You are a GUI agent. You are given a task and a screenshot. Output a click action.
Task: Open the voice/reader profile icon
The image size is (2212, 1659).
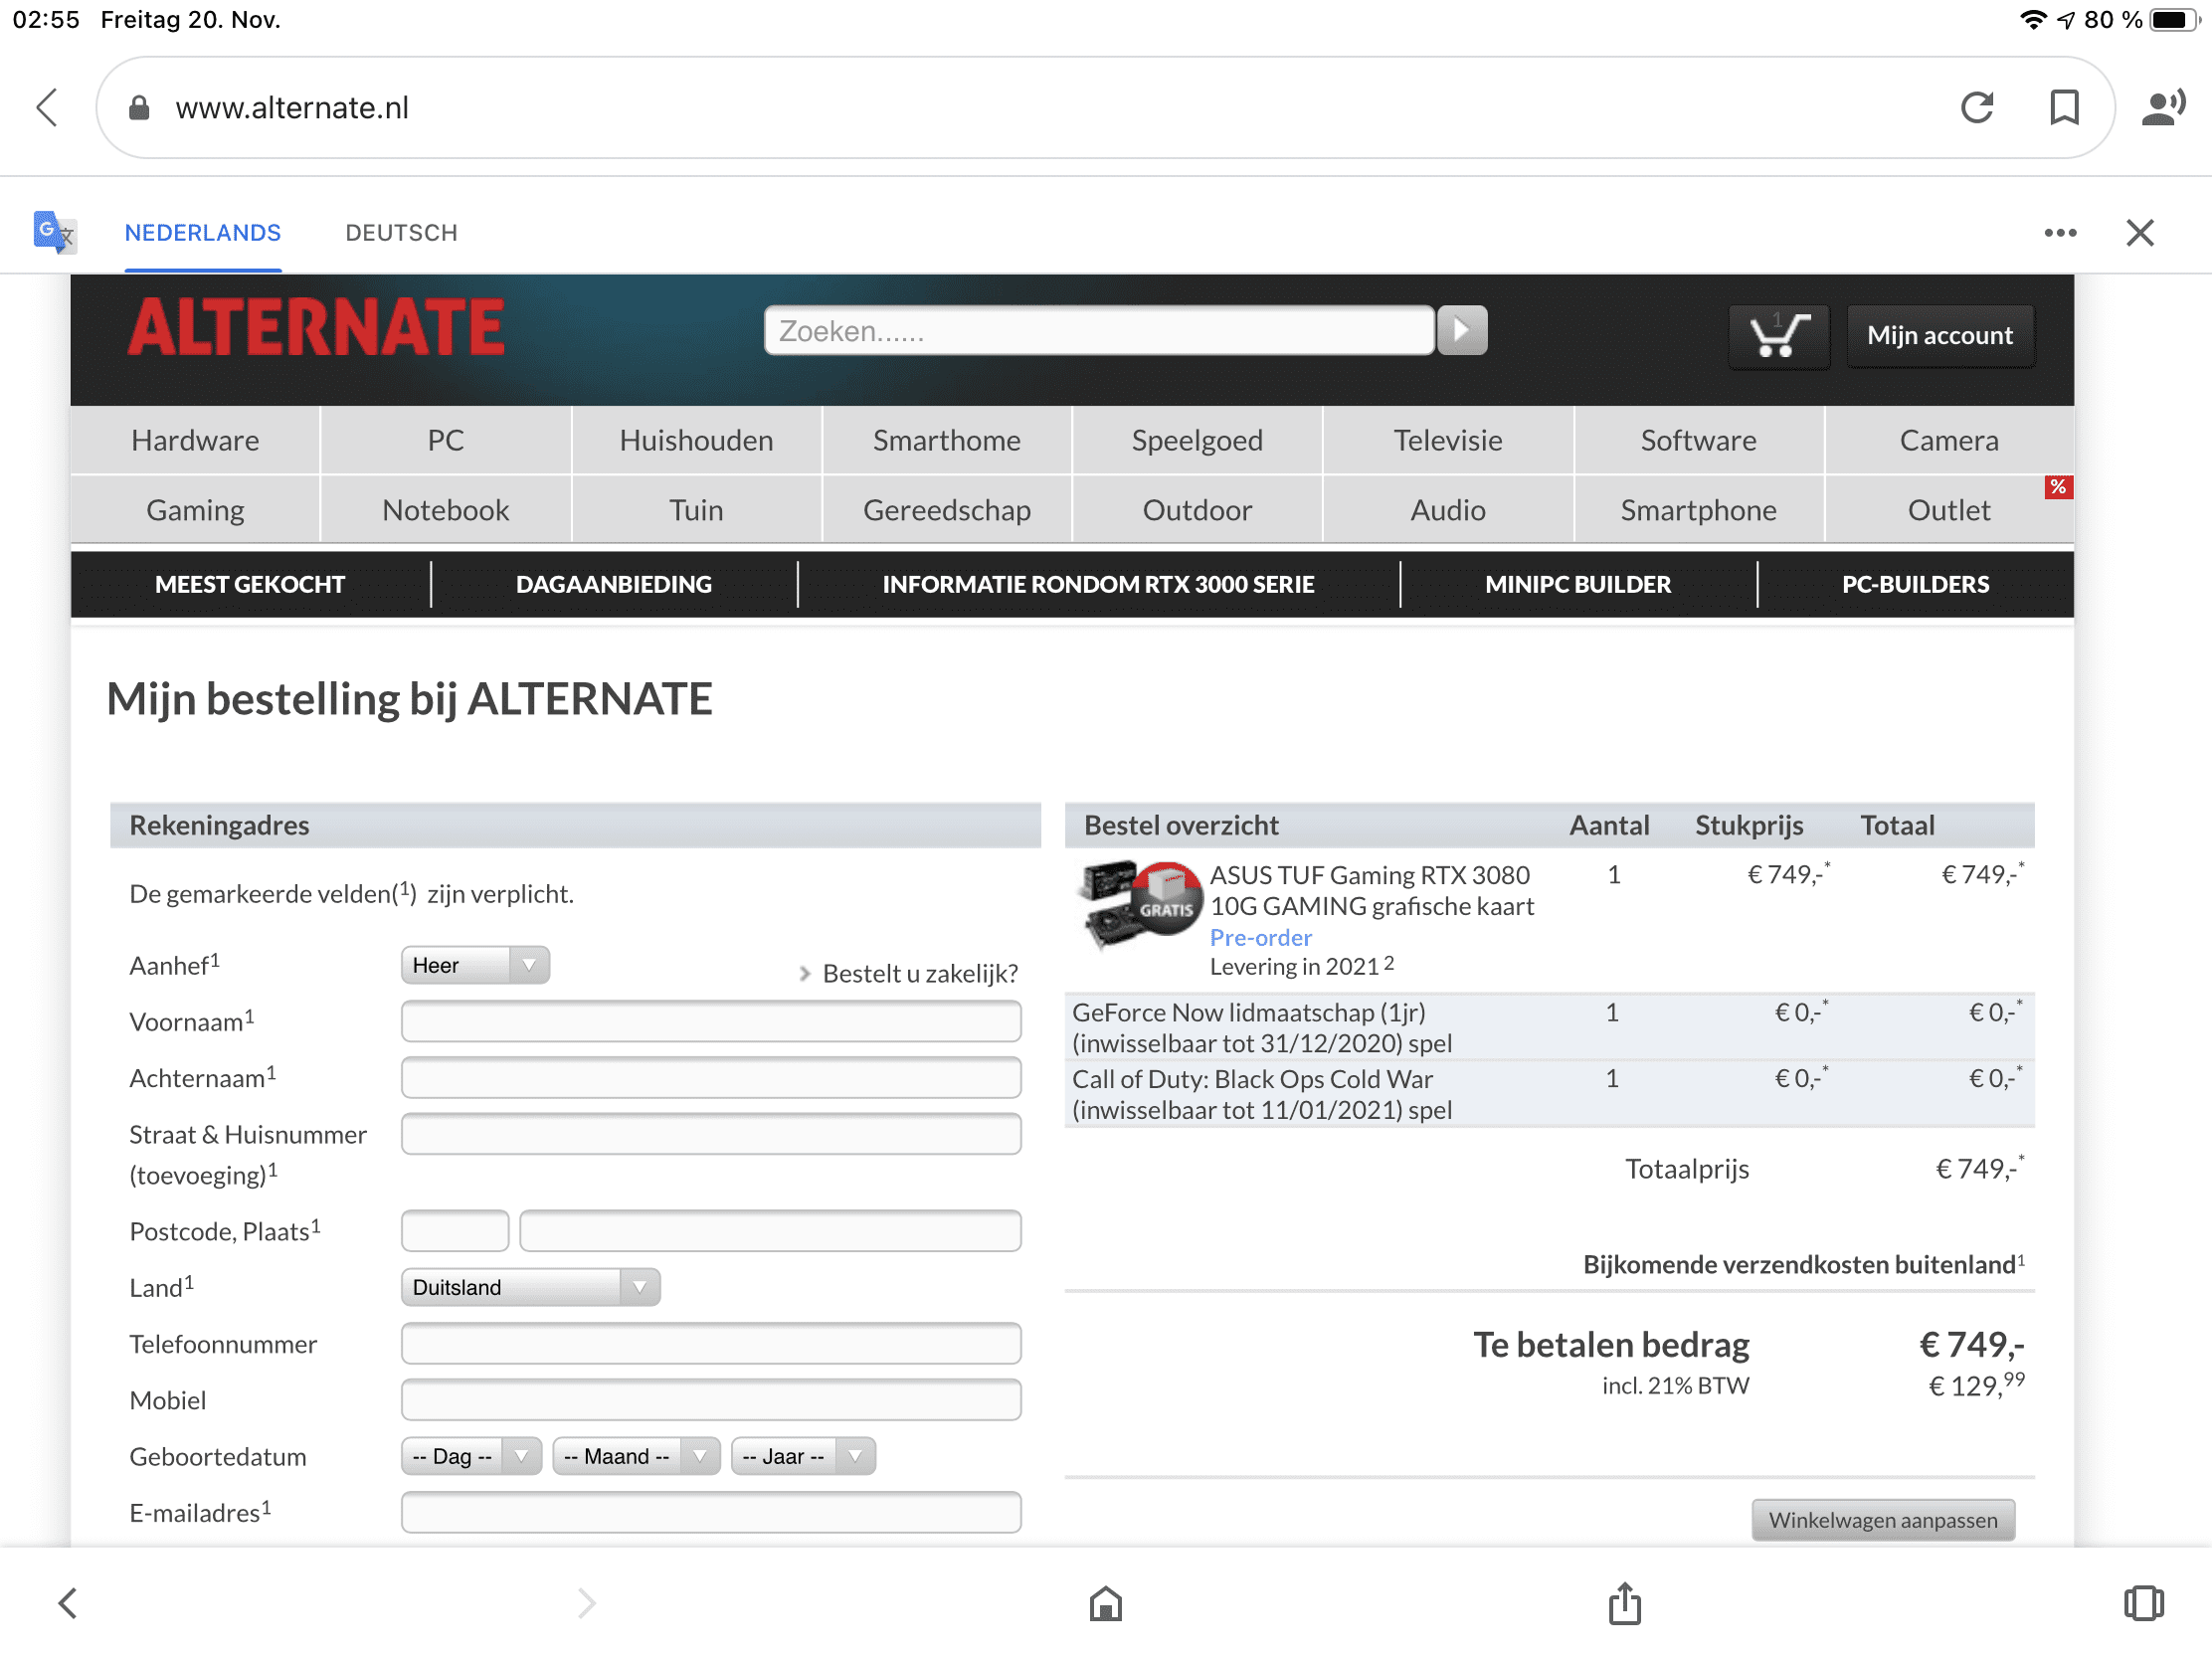(x=2162, y=107)
